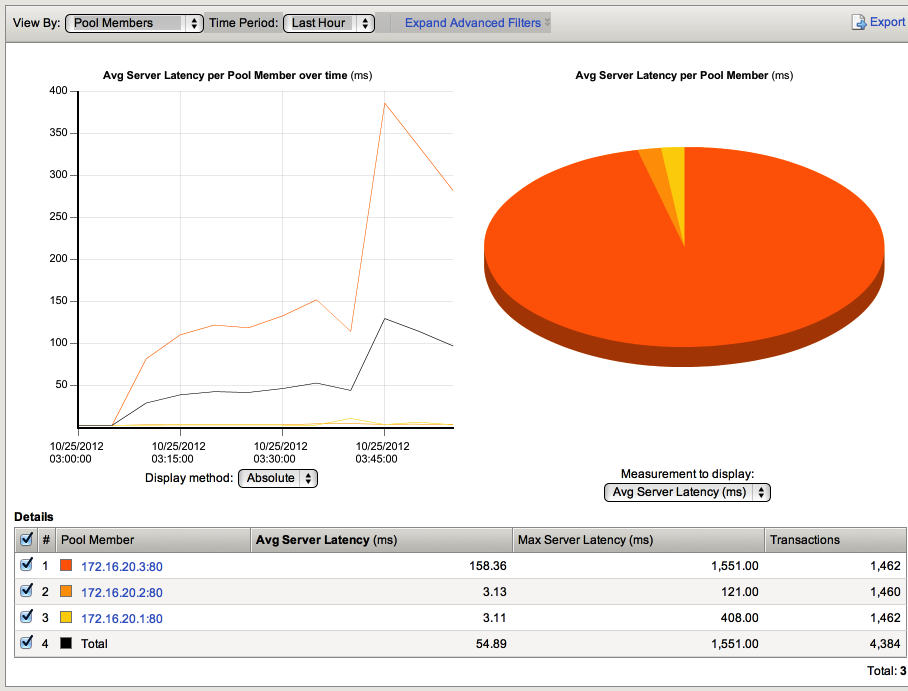The width and height of the screenshot is (908, 691).
Task: Uncheck the row 2 checkbox for 172.16.20.2:80
Action: coord(27,592)
